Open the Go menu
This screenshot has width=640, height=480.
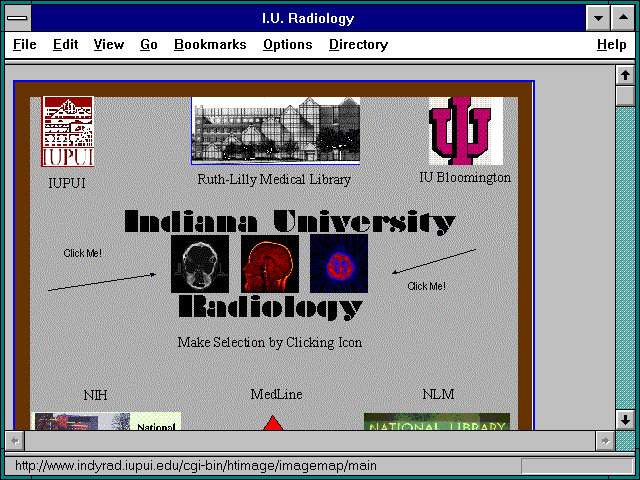pyautogui.click(x=149, y=44)
